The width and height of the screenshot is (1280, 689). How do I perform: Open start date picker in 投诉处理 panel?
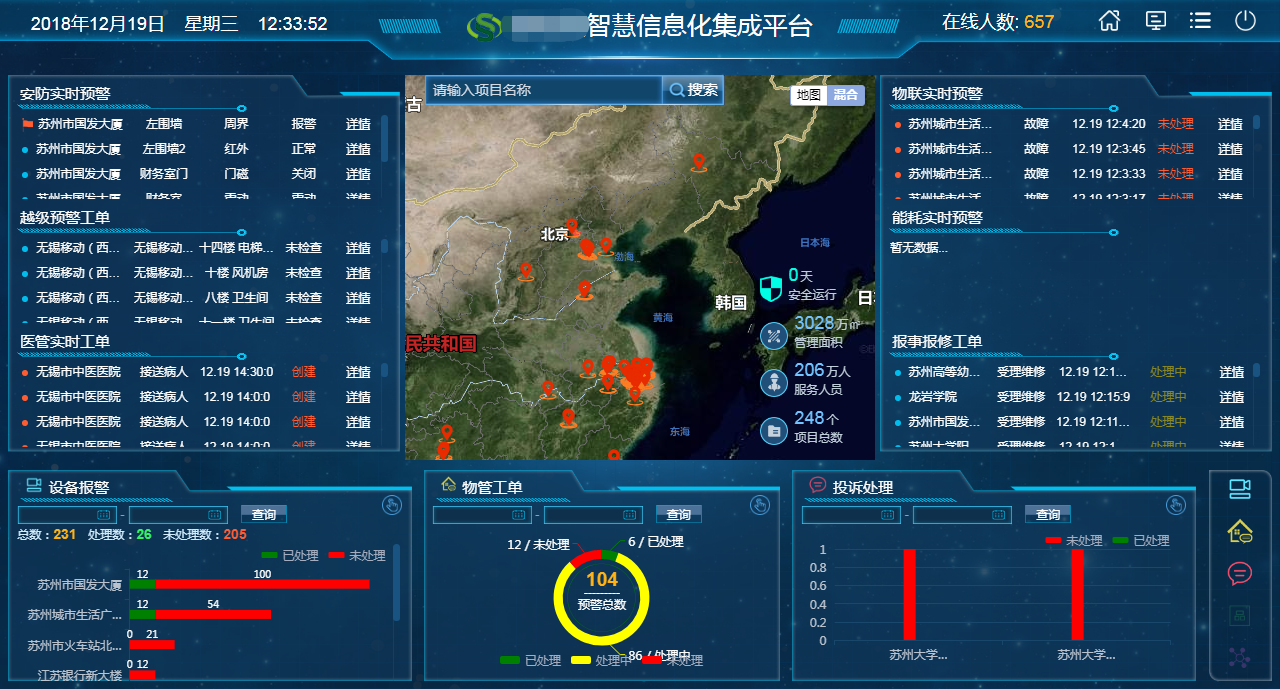(x=851, y=515)
